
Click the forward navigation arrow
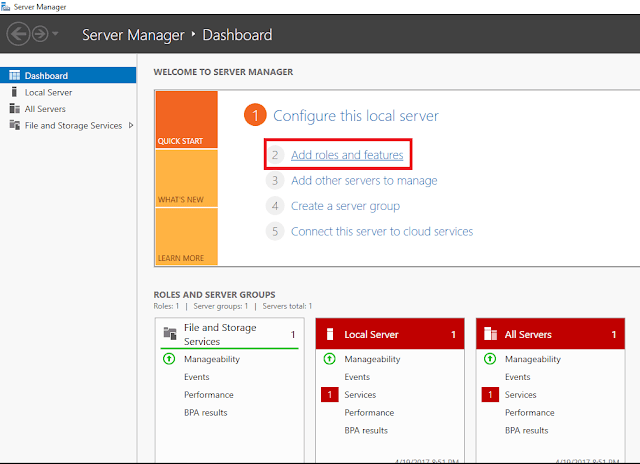[40, 34]
